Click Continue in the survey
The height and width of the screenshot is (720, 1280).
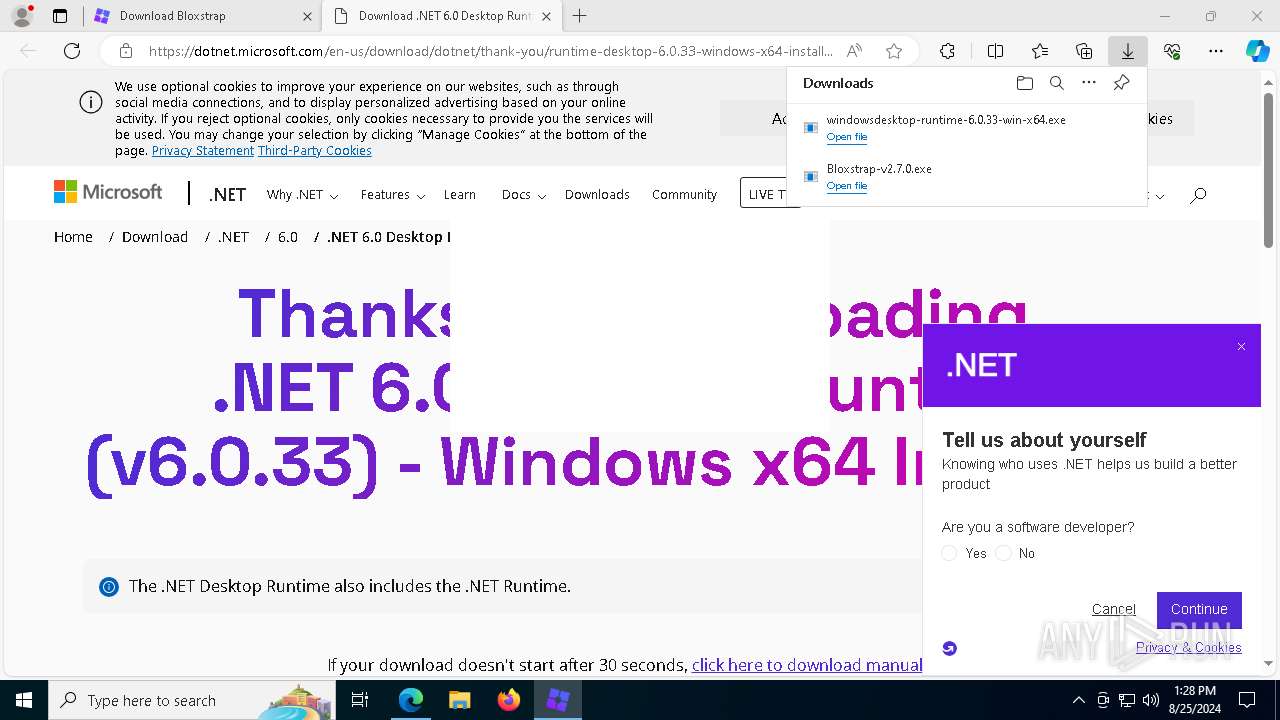pos(1199,609)
